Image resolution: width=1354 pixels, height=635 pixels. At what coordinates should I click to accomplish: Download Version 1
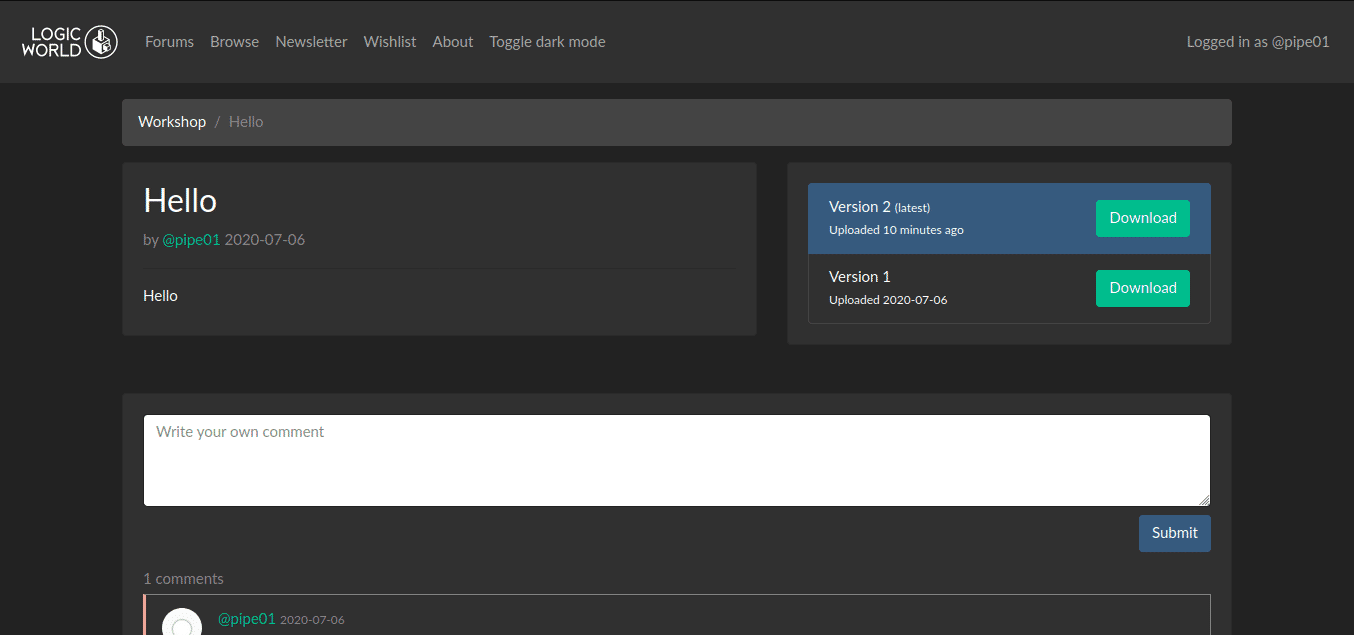tap(1143, 288)
